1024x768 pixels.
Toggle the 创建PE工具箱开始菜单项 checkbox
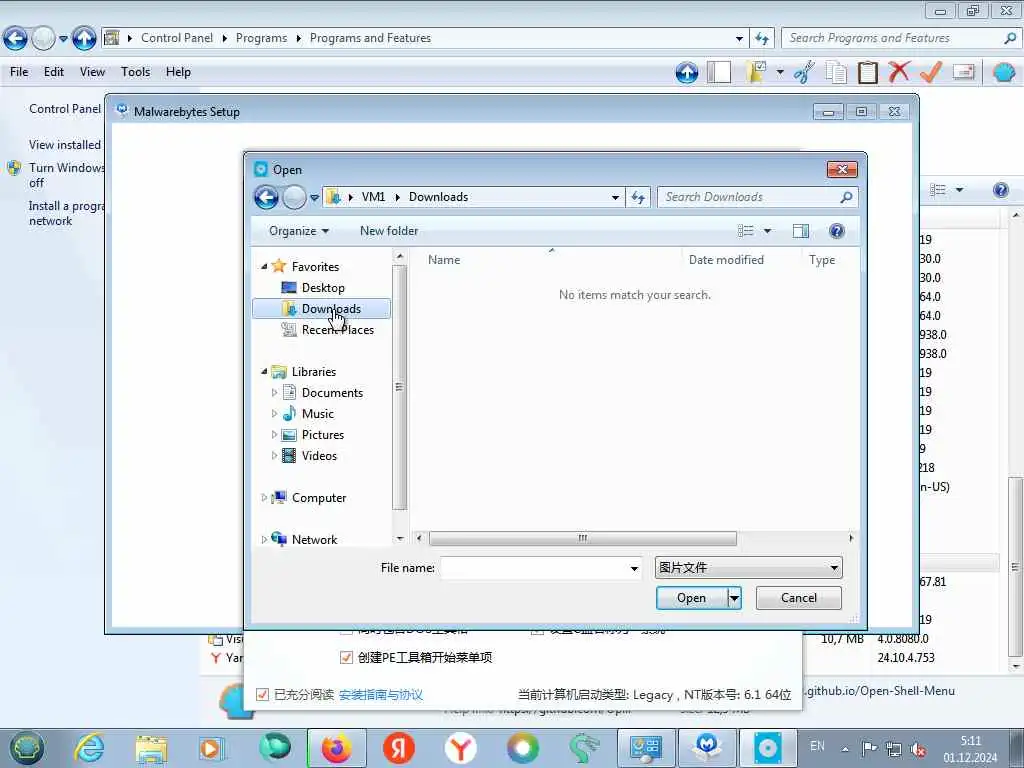(346, 658)
